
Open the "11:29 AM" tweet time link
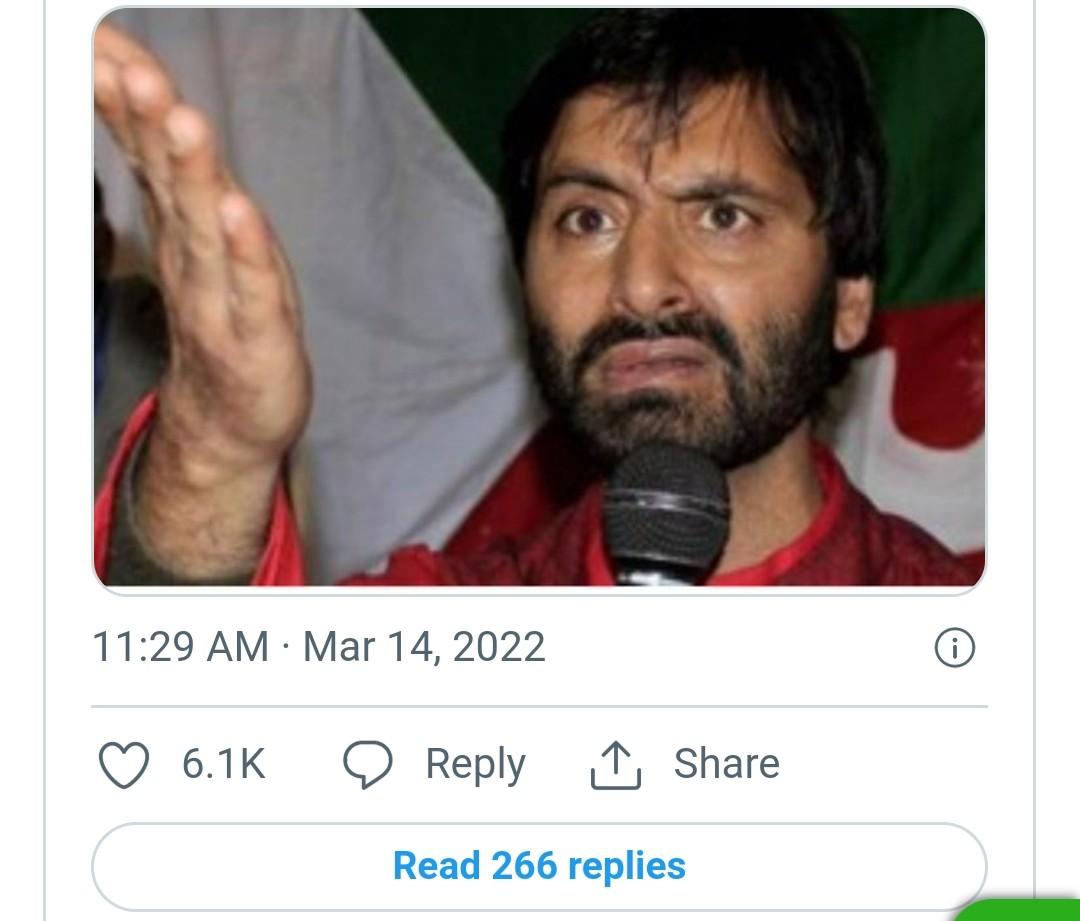[180, 647]
